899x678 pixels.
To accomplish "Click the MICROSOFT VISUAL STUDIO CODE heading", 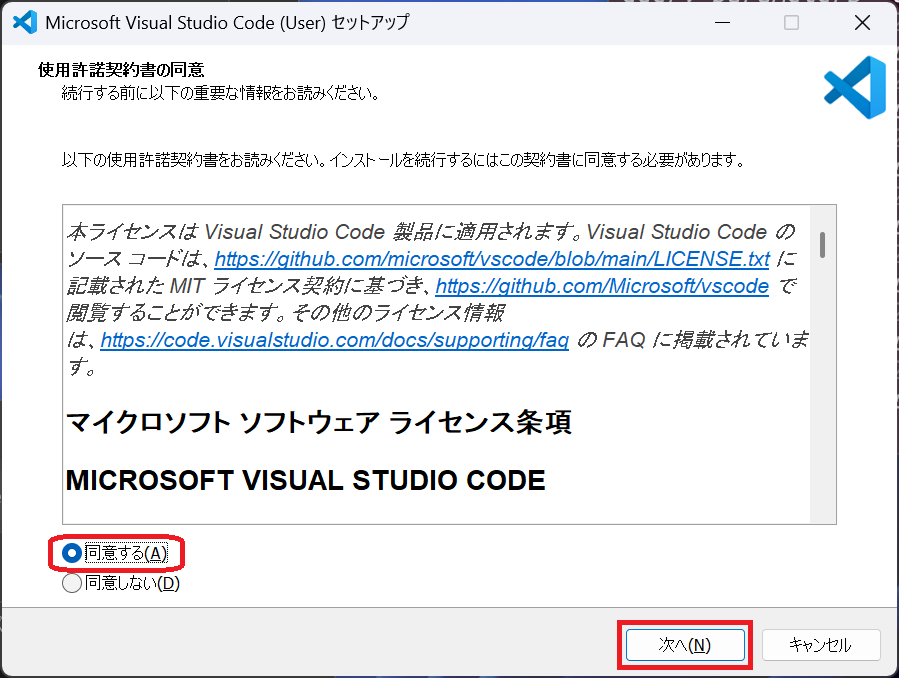I will [x=305, y=480].
